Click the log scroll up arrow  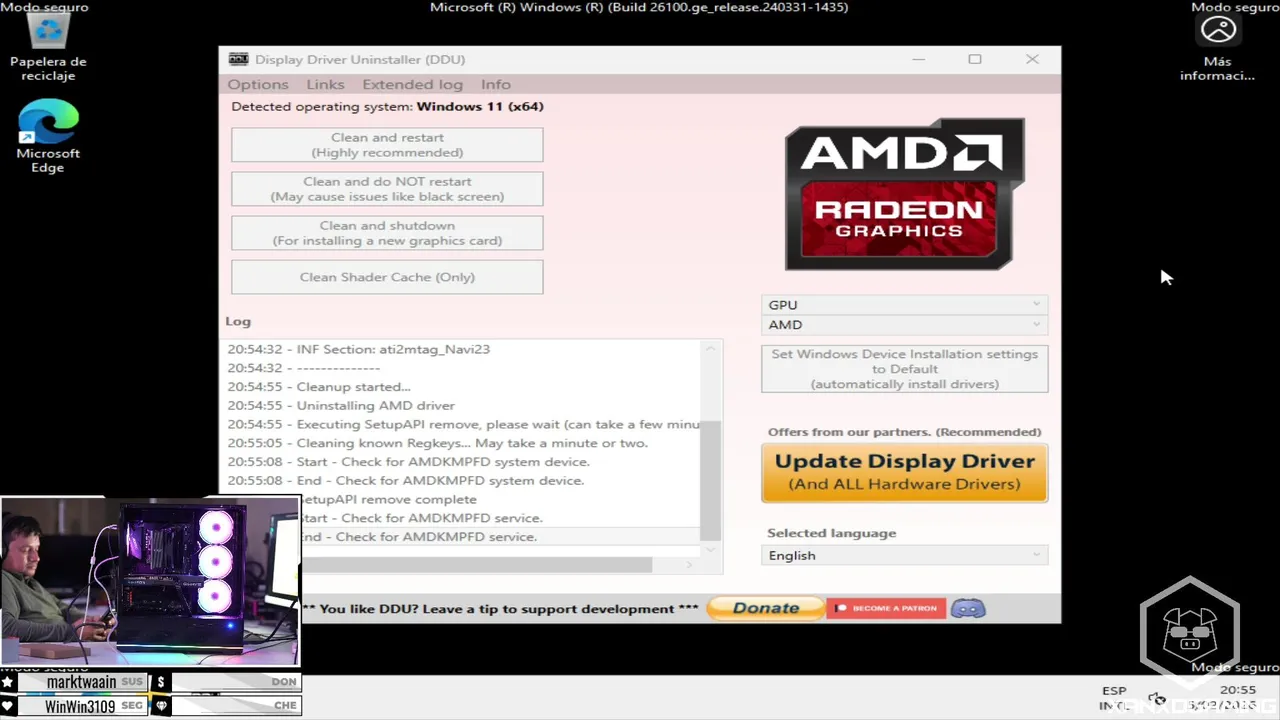coord(710,348)
